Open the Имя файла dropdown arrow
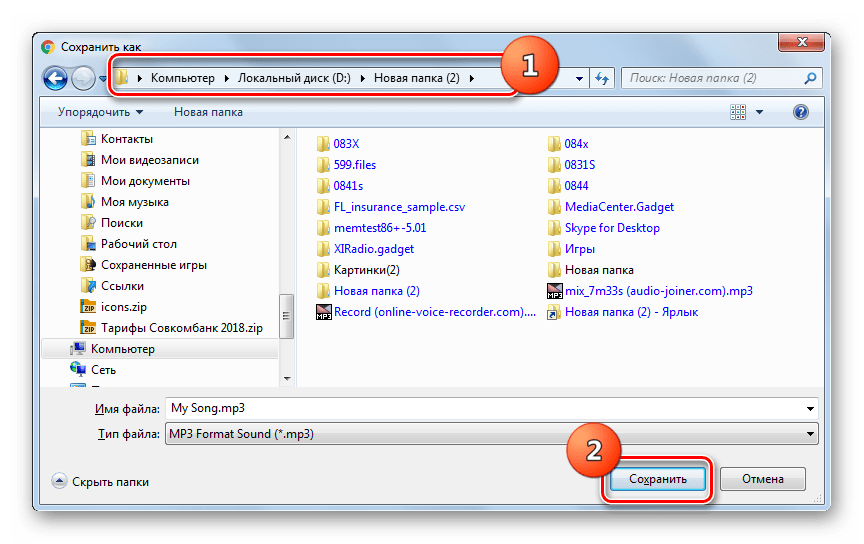The width and height of the screenshot is (864, 544). (x=811, y=408)
